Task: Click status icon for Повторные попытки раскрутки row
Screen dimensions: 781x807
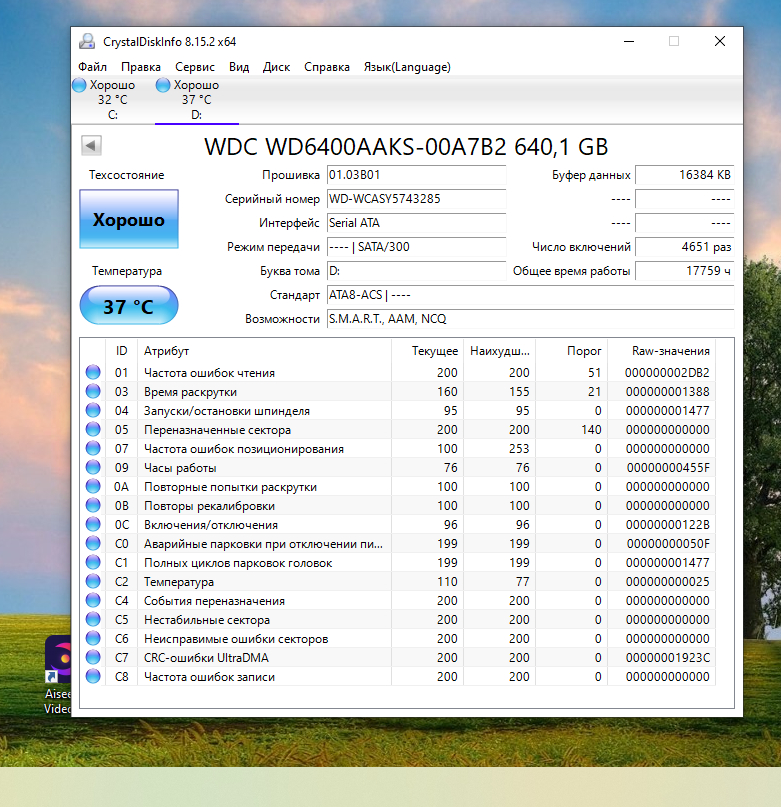Action: (93, 486)
